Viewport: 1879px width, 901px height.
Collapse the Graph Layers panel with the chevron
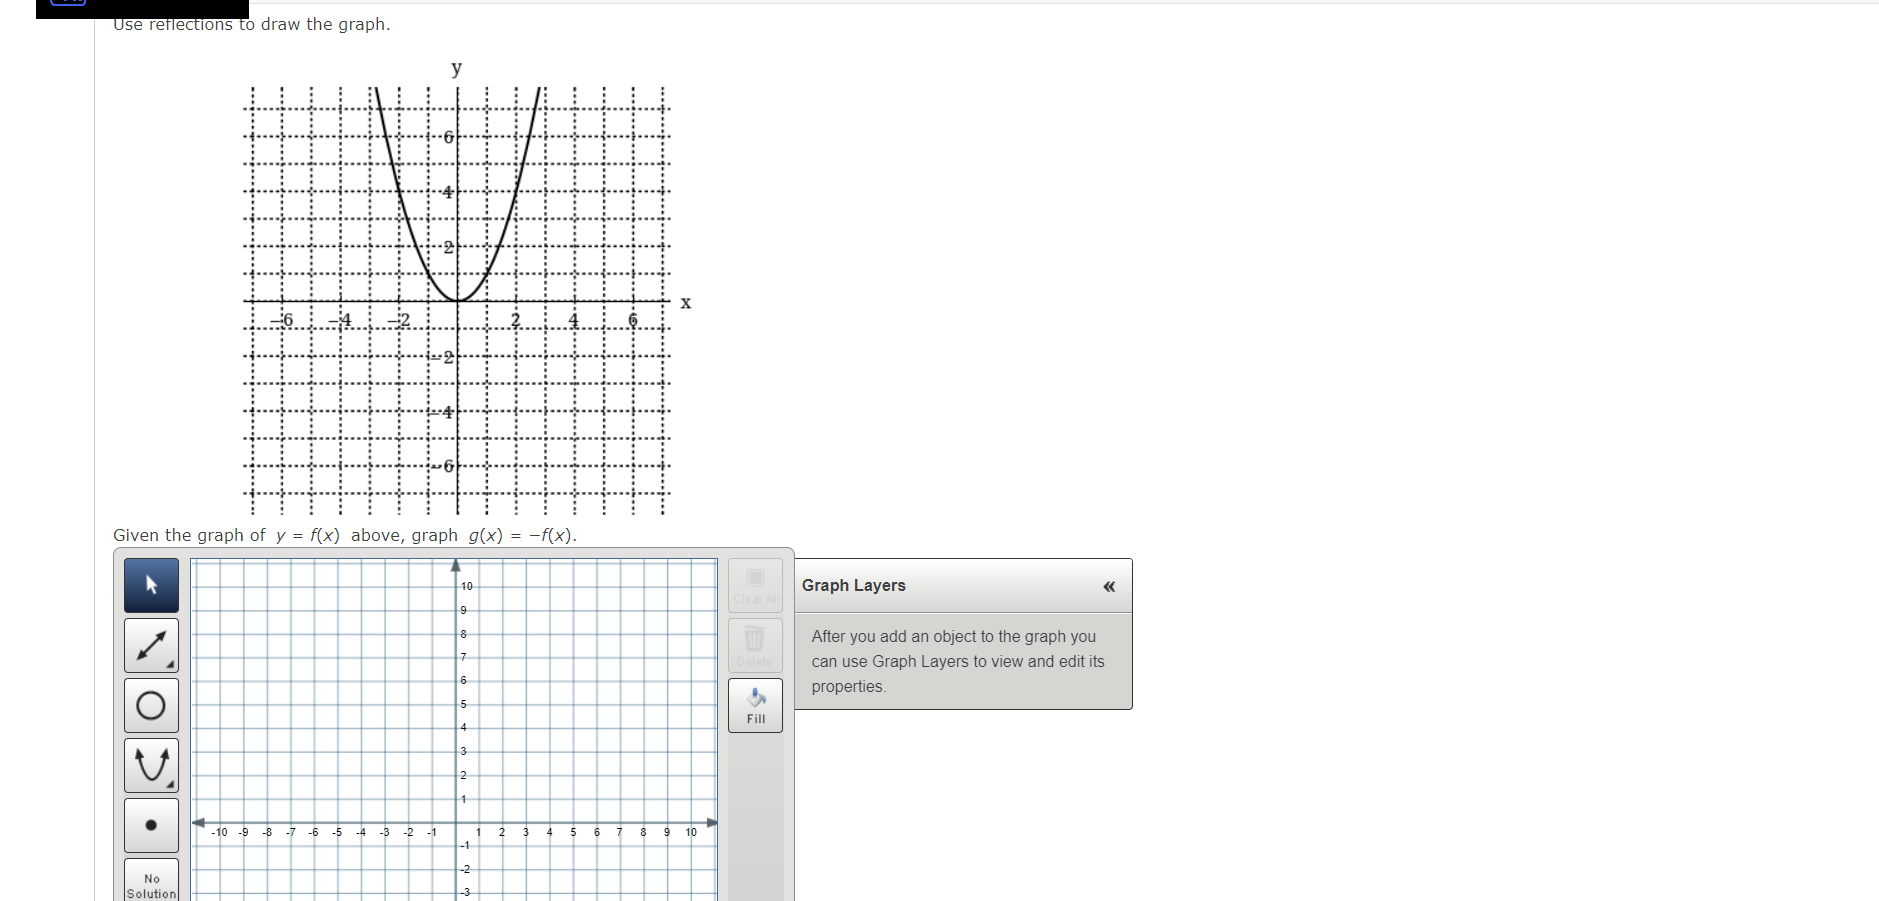point(1108,587)
